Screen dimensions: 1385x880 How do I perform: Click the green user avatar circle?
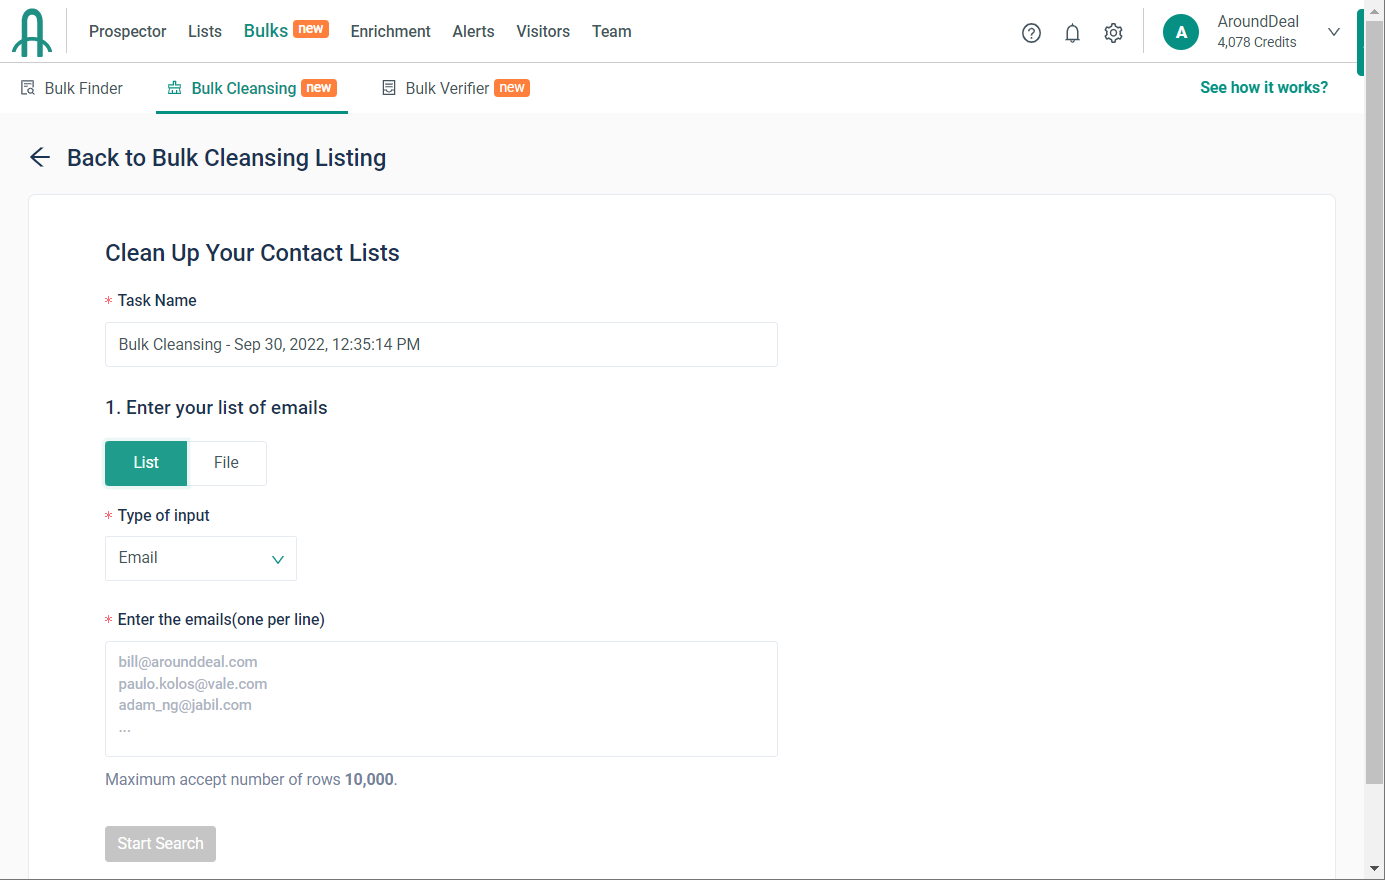pyautogui.click(x=1180, y=32)
